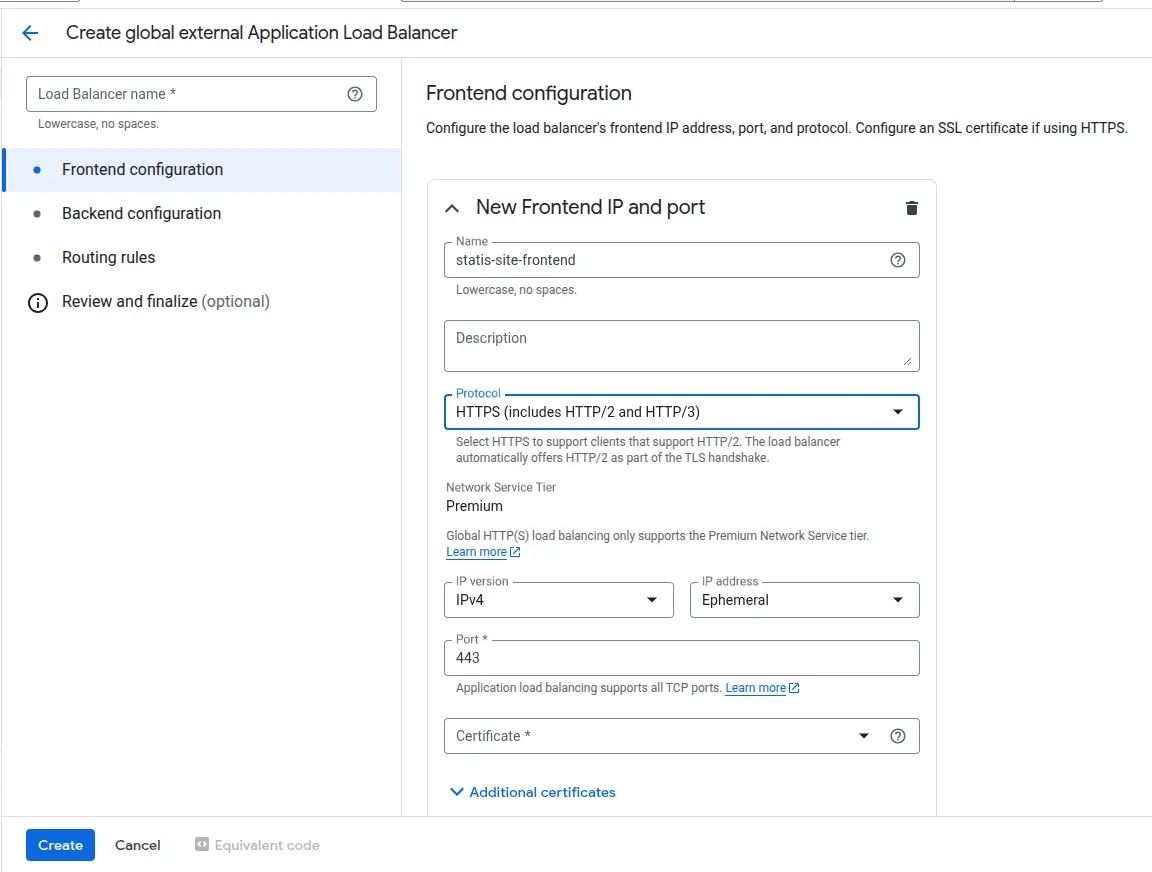Image resolution: width=1152 pixels, height=872 pixels.
Task: Delete the New Frontend IP and port entry
Action: click(911, 208)
